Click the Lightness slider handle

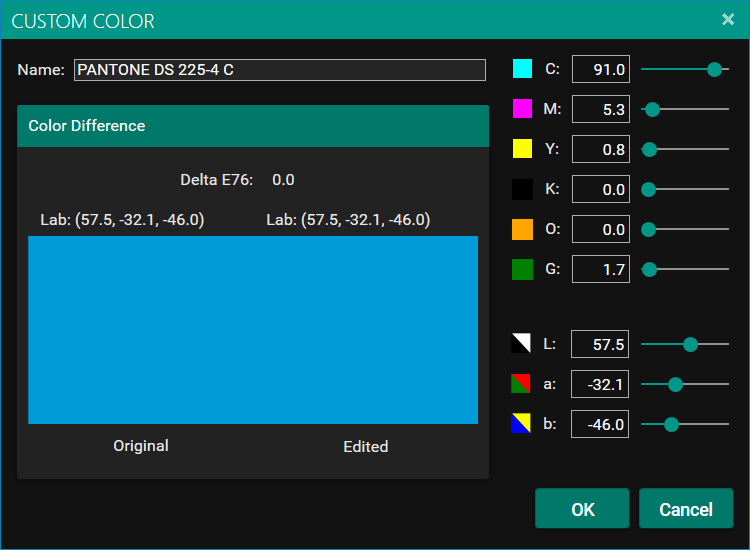(x=690, y=344)
